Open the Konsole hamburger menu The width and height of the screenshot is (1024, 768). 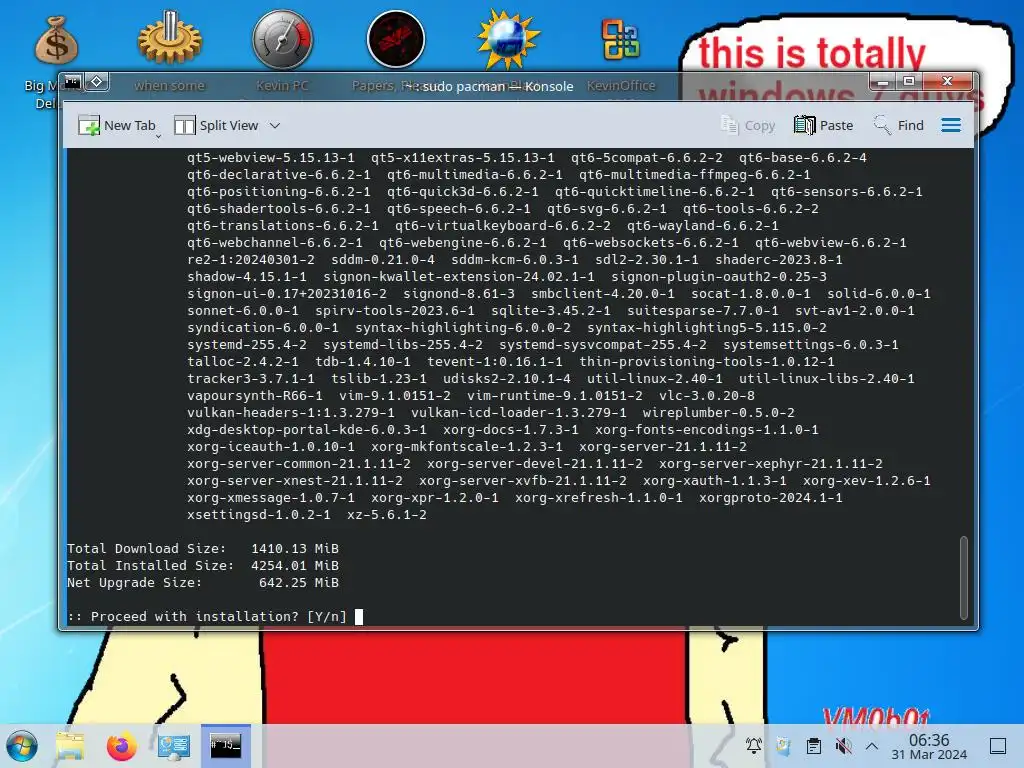951,125
